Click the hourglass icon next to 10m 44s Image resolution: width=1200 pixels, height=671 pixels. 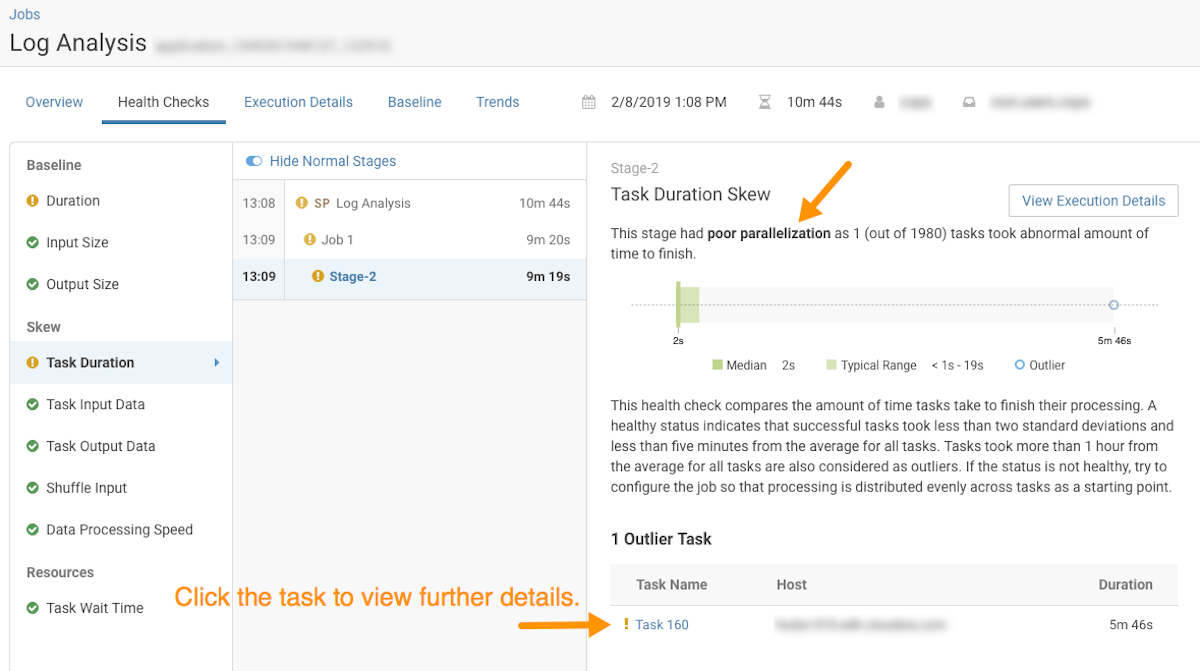(x=765, y=102)
